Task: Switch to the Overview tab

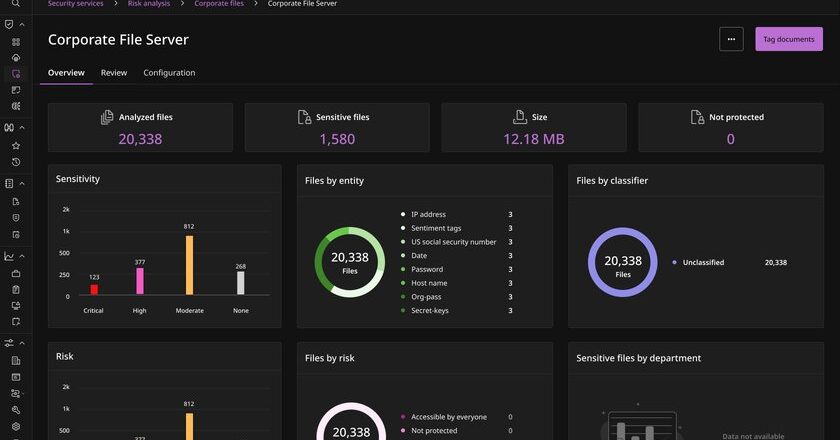Action: coord(66,73)
